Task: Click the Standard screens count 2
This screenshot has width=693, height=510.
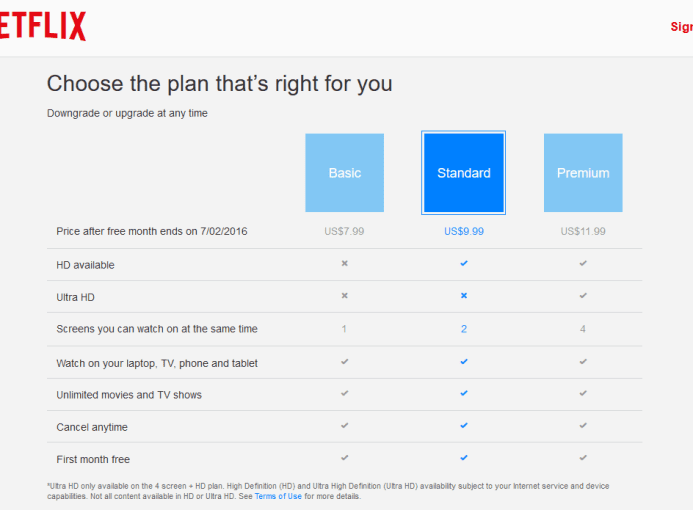Action: [x=464, y=329]
